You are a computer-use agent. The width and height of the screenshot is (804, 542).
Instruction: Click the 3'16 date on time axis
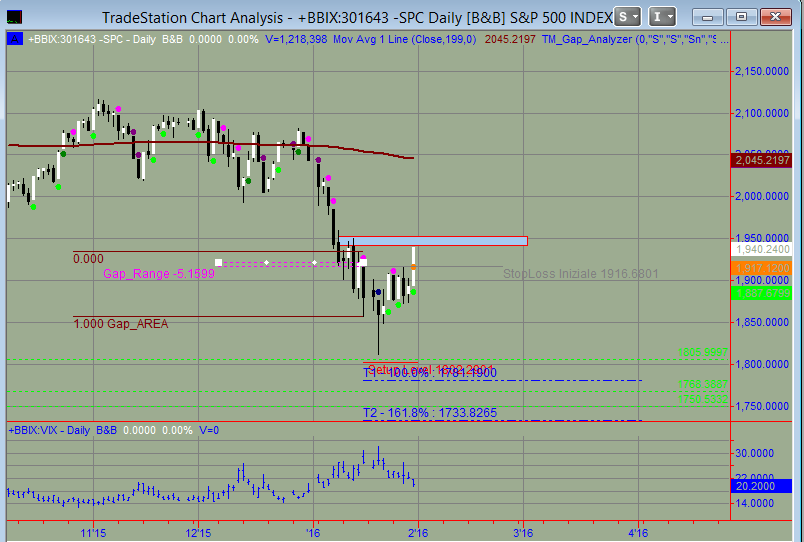tap(523, 533)
